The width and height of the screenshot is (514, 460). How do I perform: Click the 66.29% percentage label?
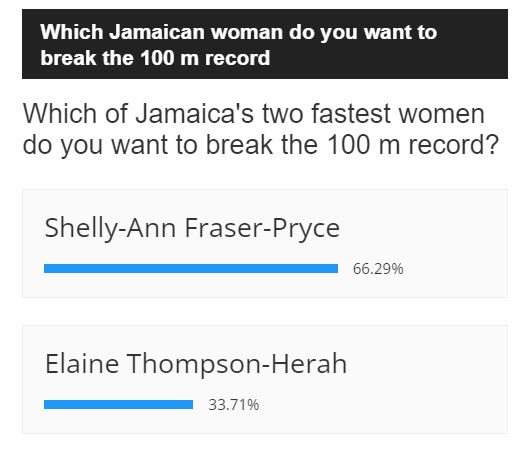[x=378, y=269]
